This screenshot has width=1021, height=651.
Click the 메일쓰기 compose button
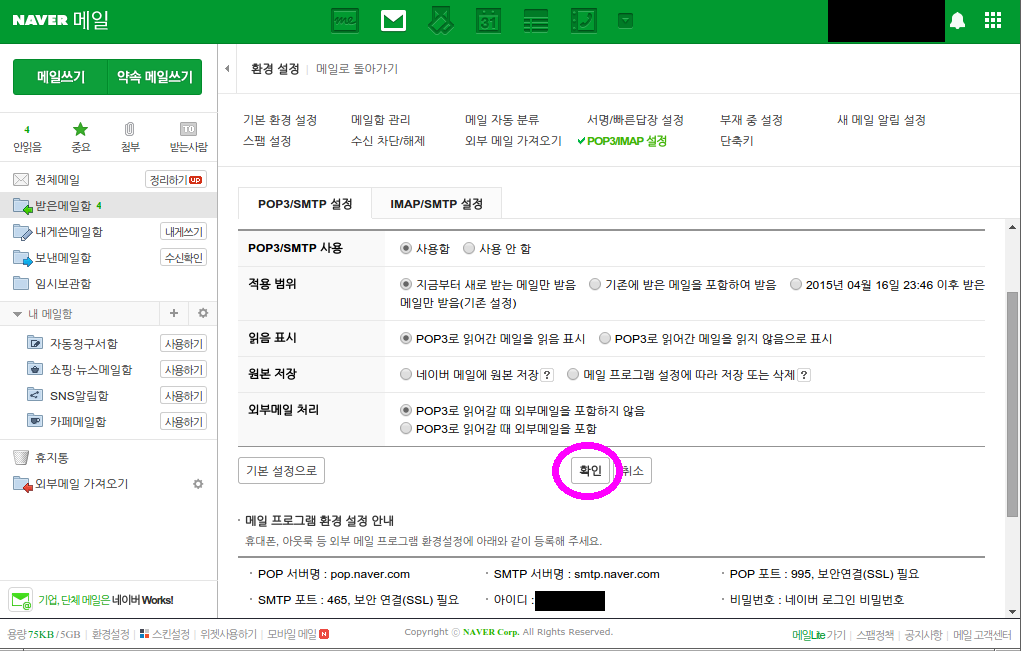tap(58, 76)
